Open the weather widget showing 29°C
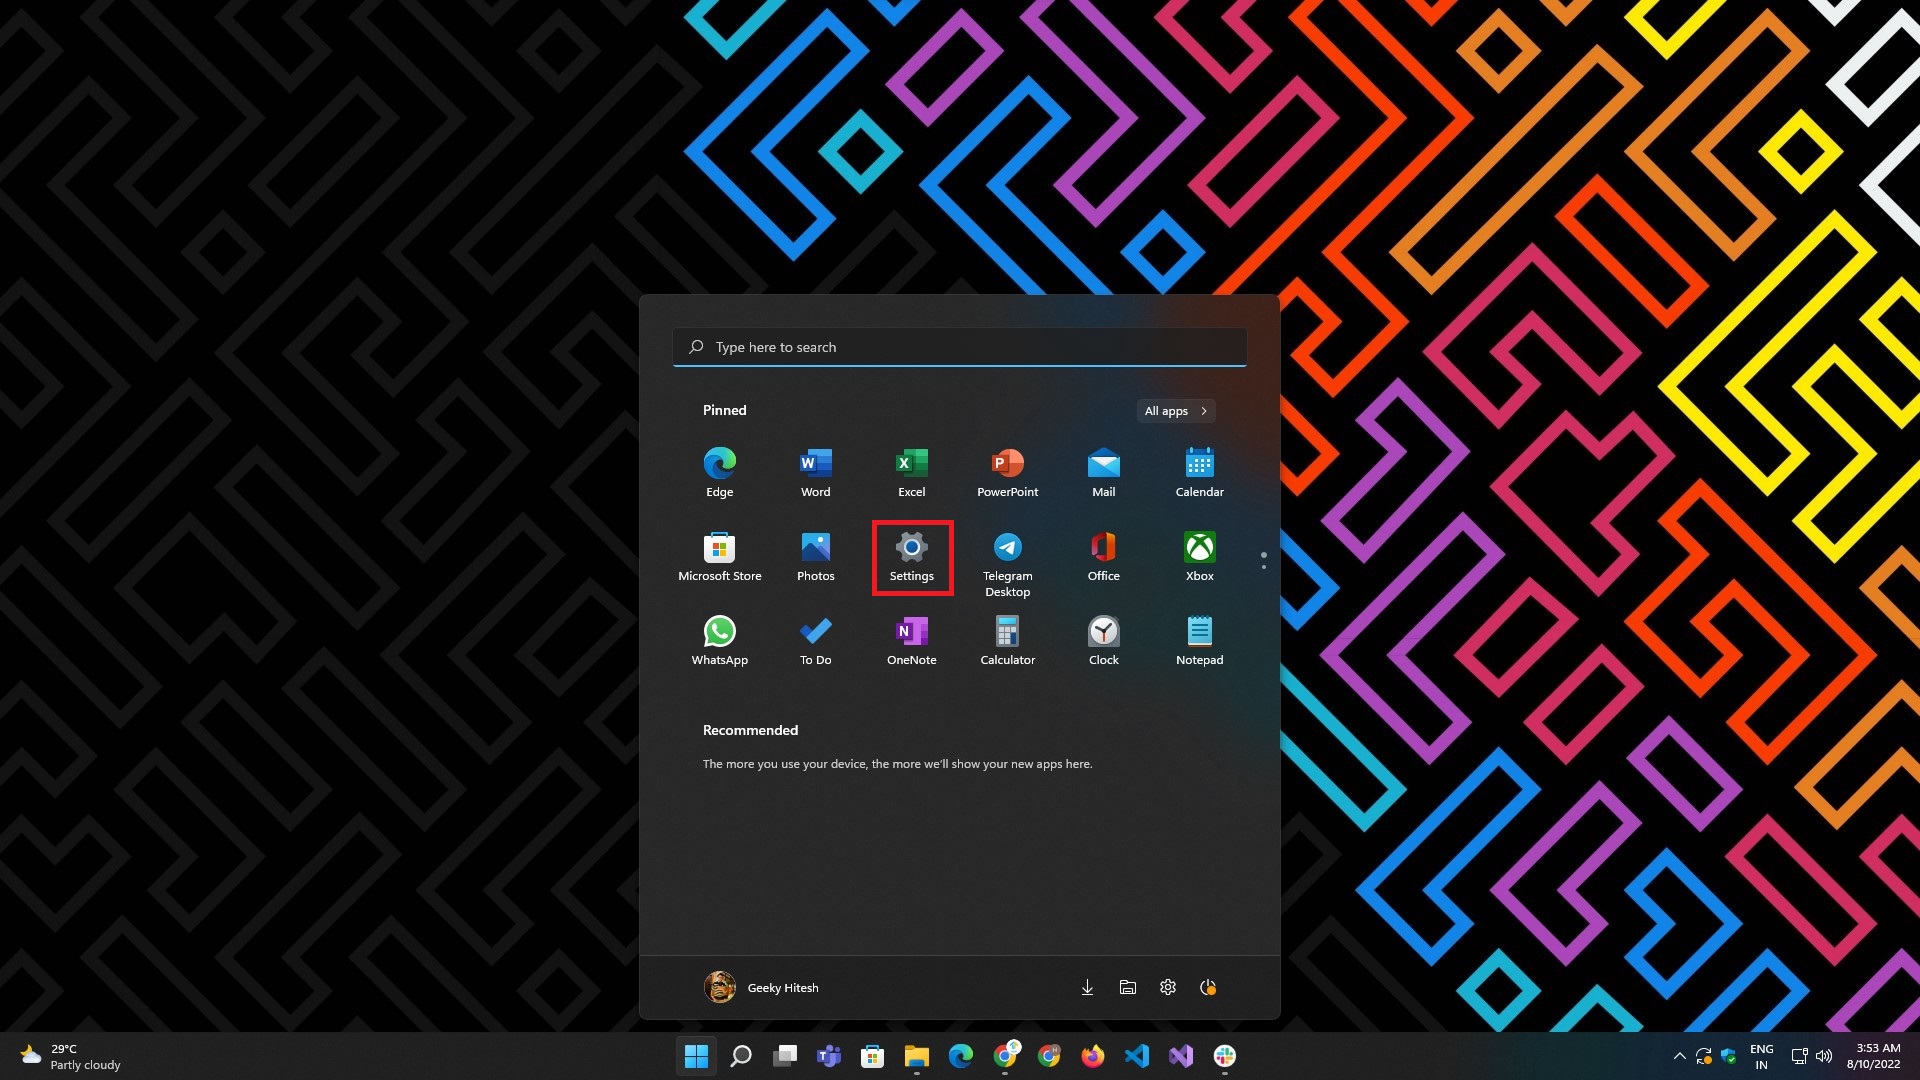Screen dimensions: 1920x1080 [70, 1056]
